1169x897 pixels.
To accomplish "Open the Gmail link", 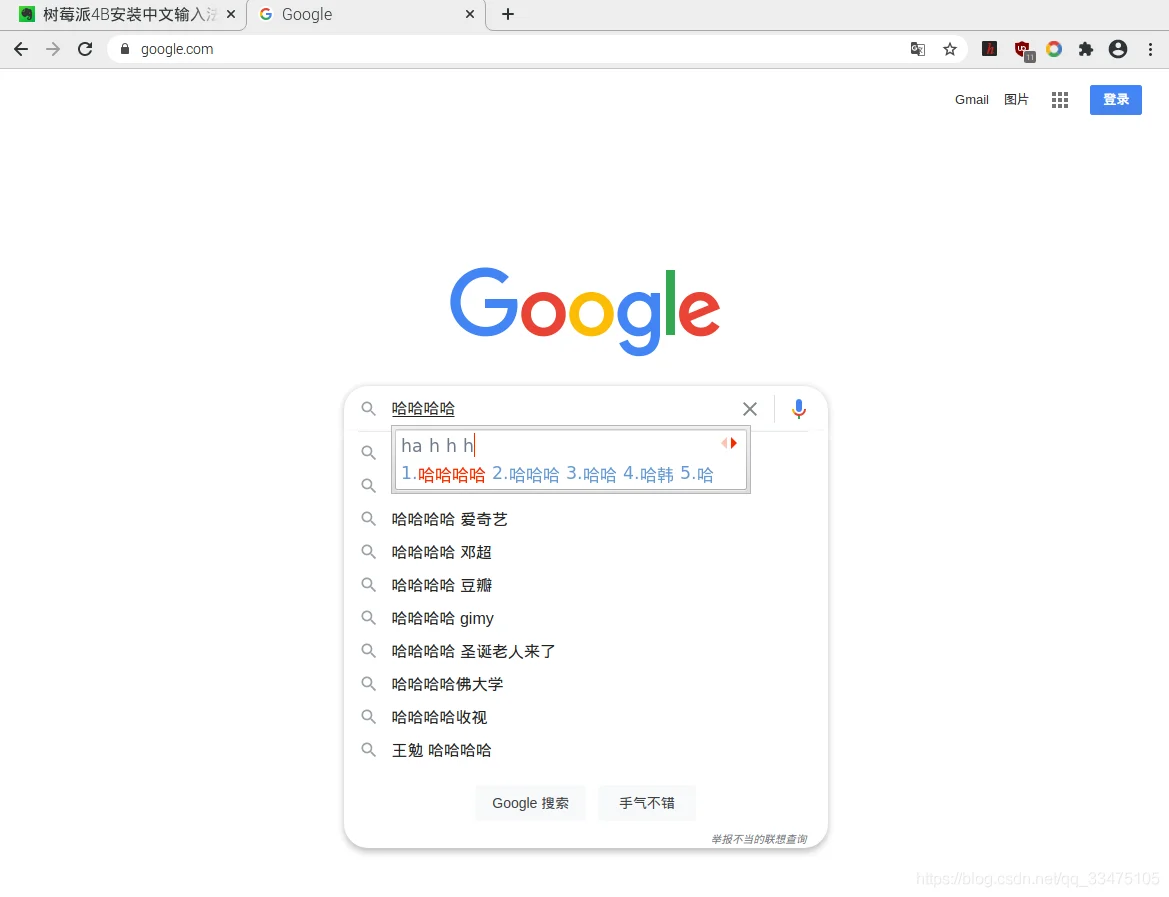I will [971, 100].
